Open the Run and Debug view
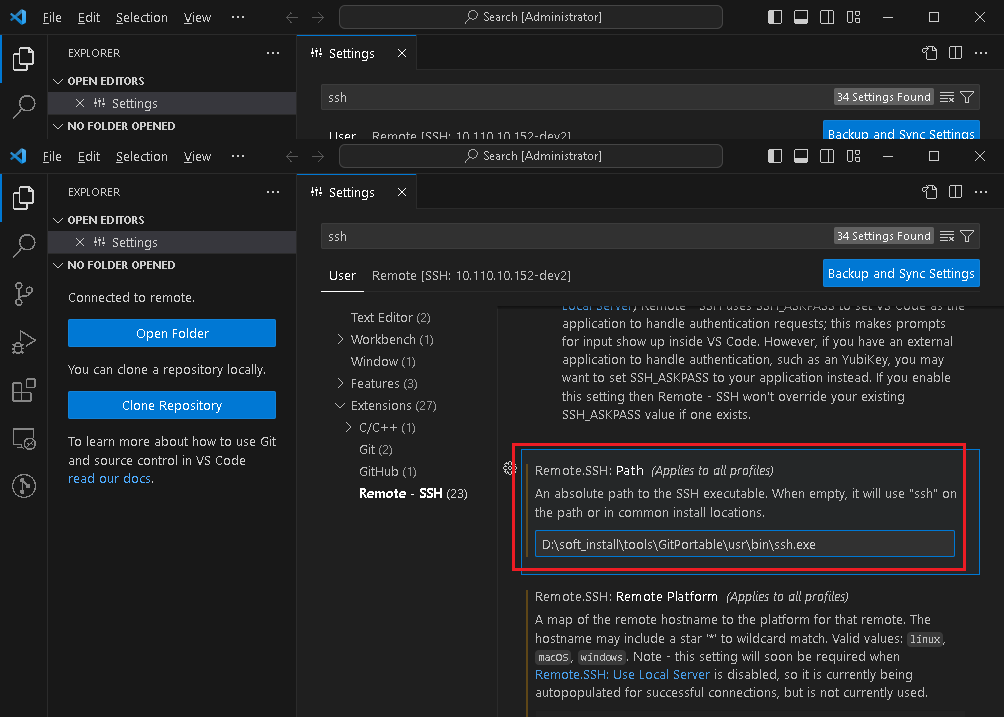This screenshot has width=1004, height=717. click(x=23, y=340)
